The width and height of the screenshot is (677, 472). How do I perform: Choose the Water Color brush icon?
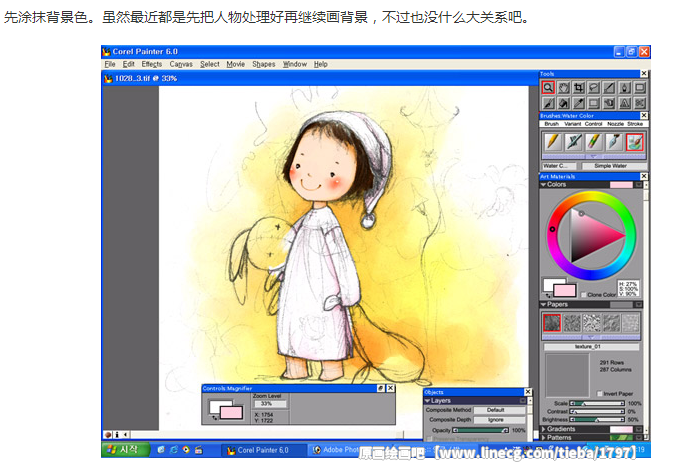pos(635,142)
